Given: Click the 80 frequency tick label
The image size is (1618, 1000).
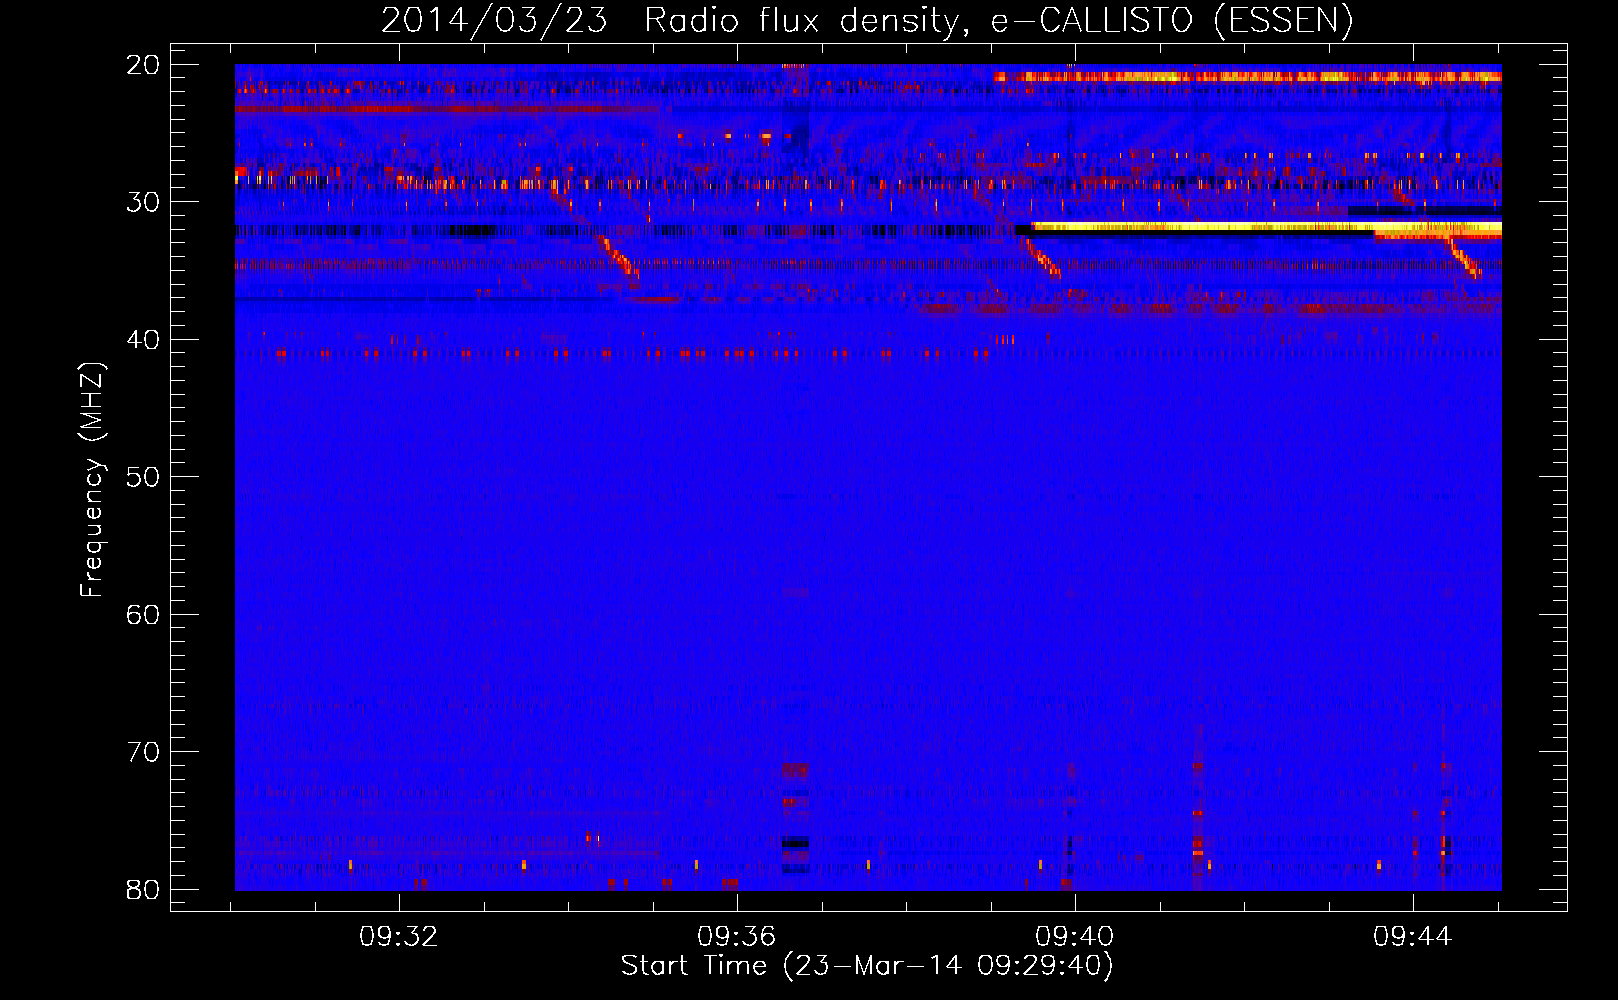Looking at the screenshot, I should [x=143, y=890].
